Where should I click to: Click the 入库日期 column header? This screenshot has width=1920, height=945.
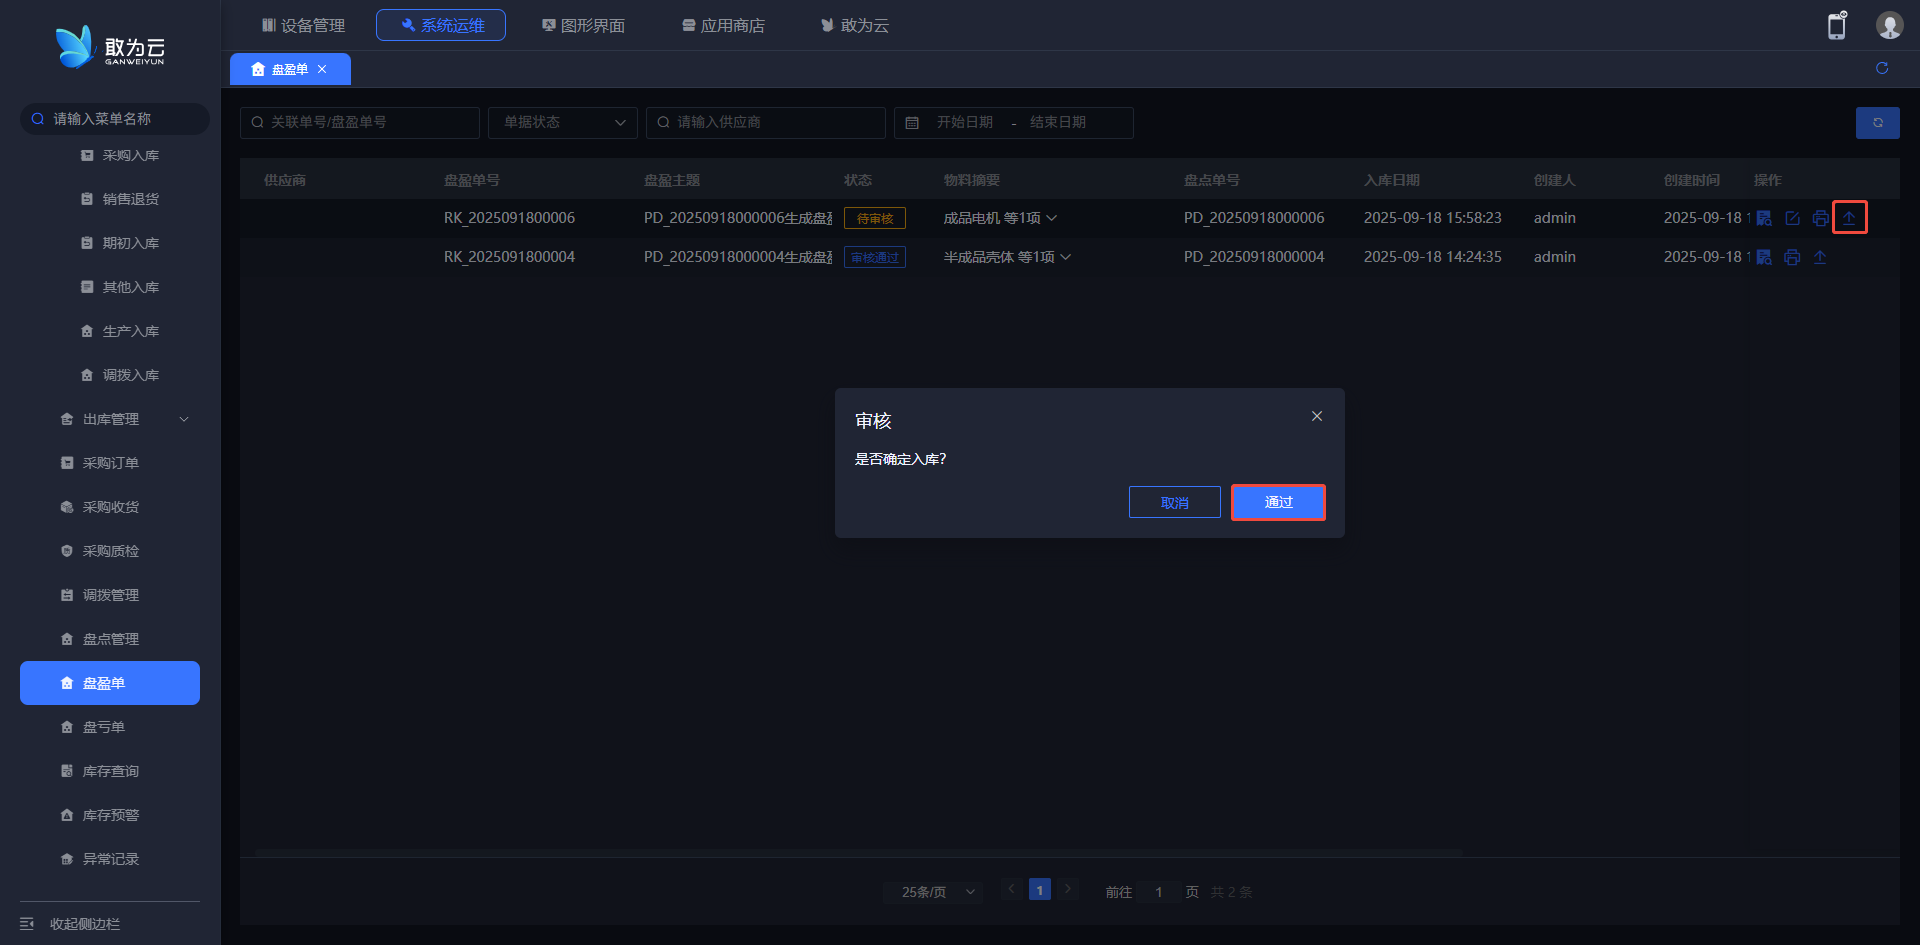click(x=1392, y=180)
